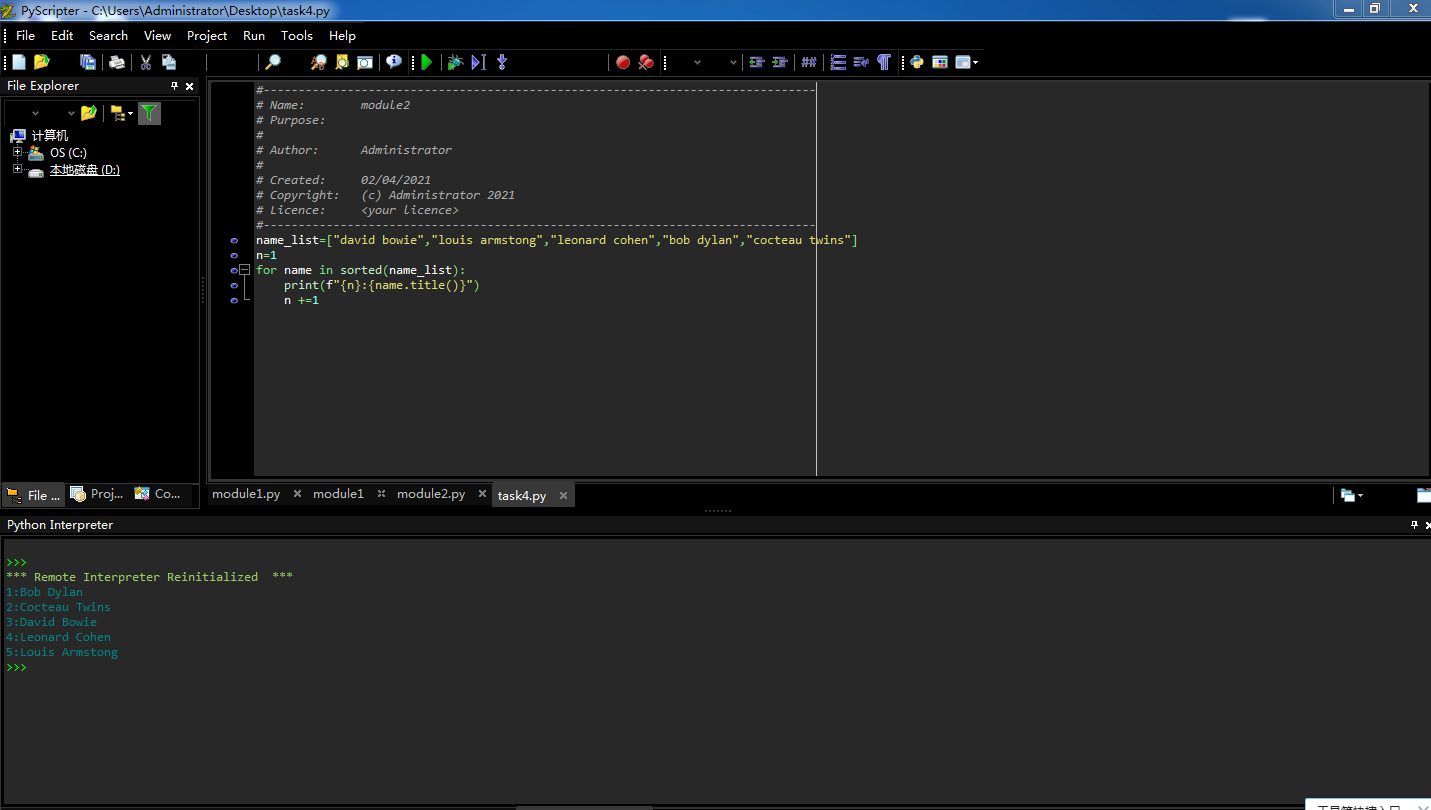
Task: Close the File Explorer panel
Action: pos(190,86)
